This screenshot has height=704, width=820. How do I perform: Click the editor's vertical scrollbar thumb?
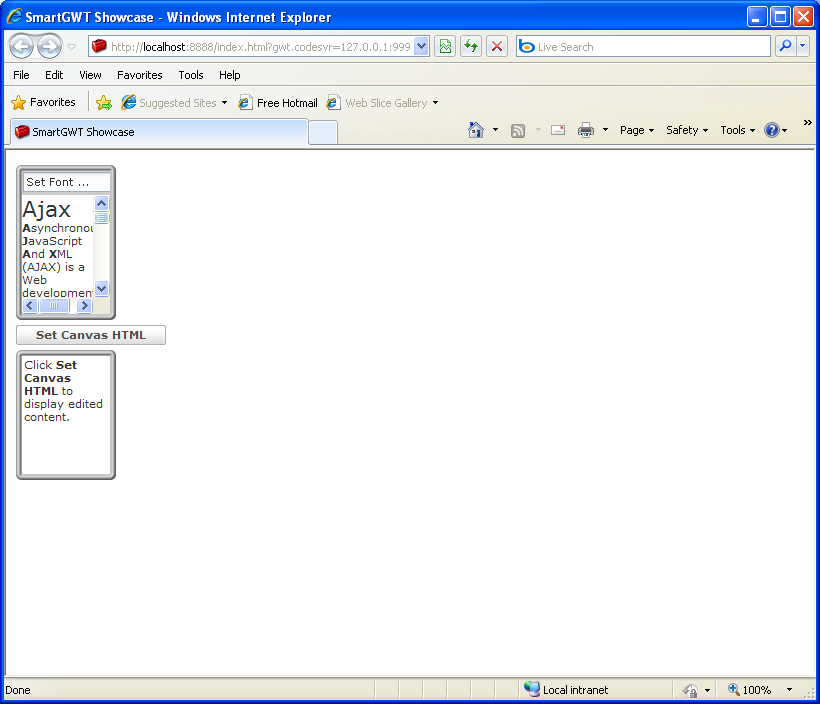pos(101,218)
